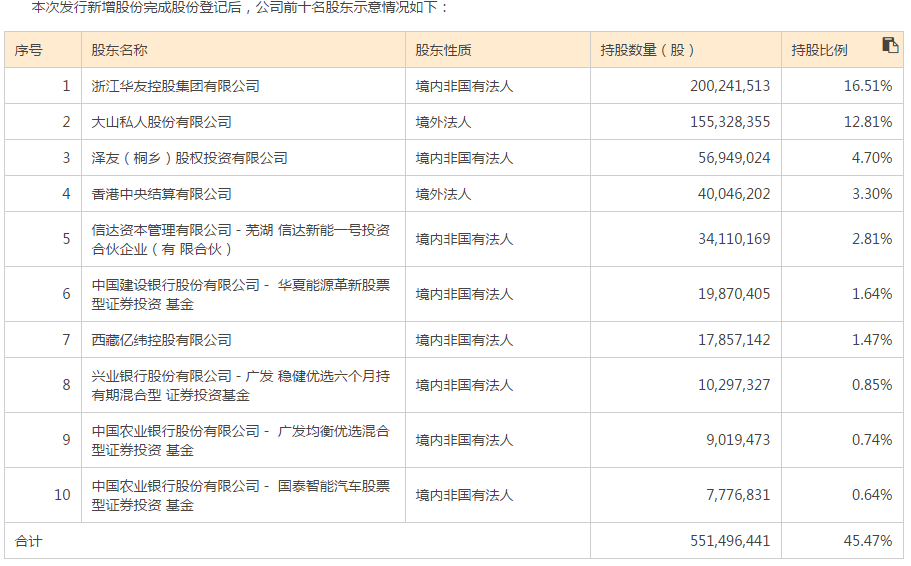Click 境外法人 in the 大山私人股份 row
The height and width of the screenshot is (566, 911).
[443, 122]
